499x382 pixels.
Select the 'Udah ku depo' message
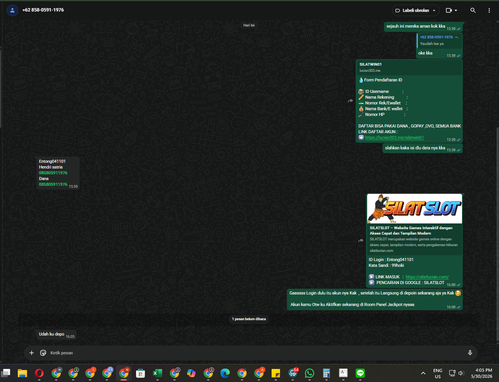(x=56, y=334)
